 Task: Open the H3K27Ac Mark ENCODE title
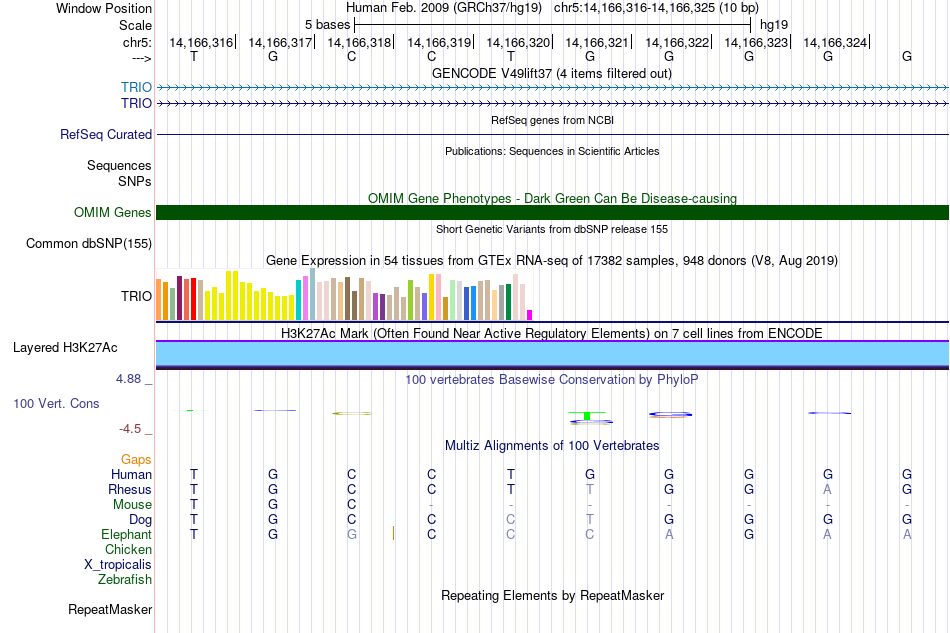point(552,333)
